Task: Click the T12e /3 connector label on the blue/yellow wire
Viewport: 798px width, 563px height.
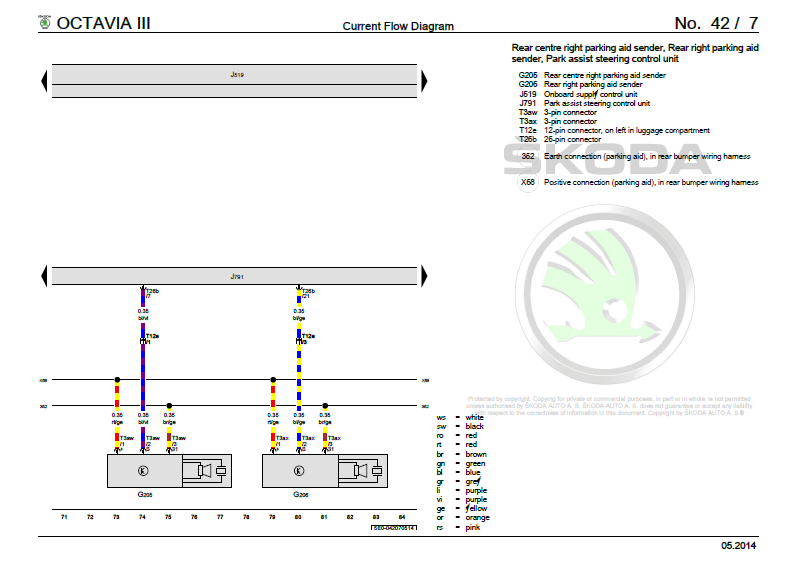Action: click(x=307, y=339)
